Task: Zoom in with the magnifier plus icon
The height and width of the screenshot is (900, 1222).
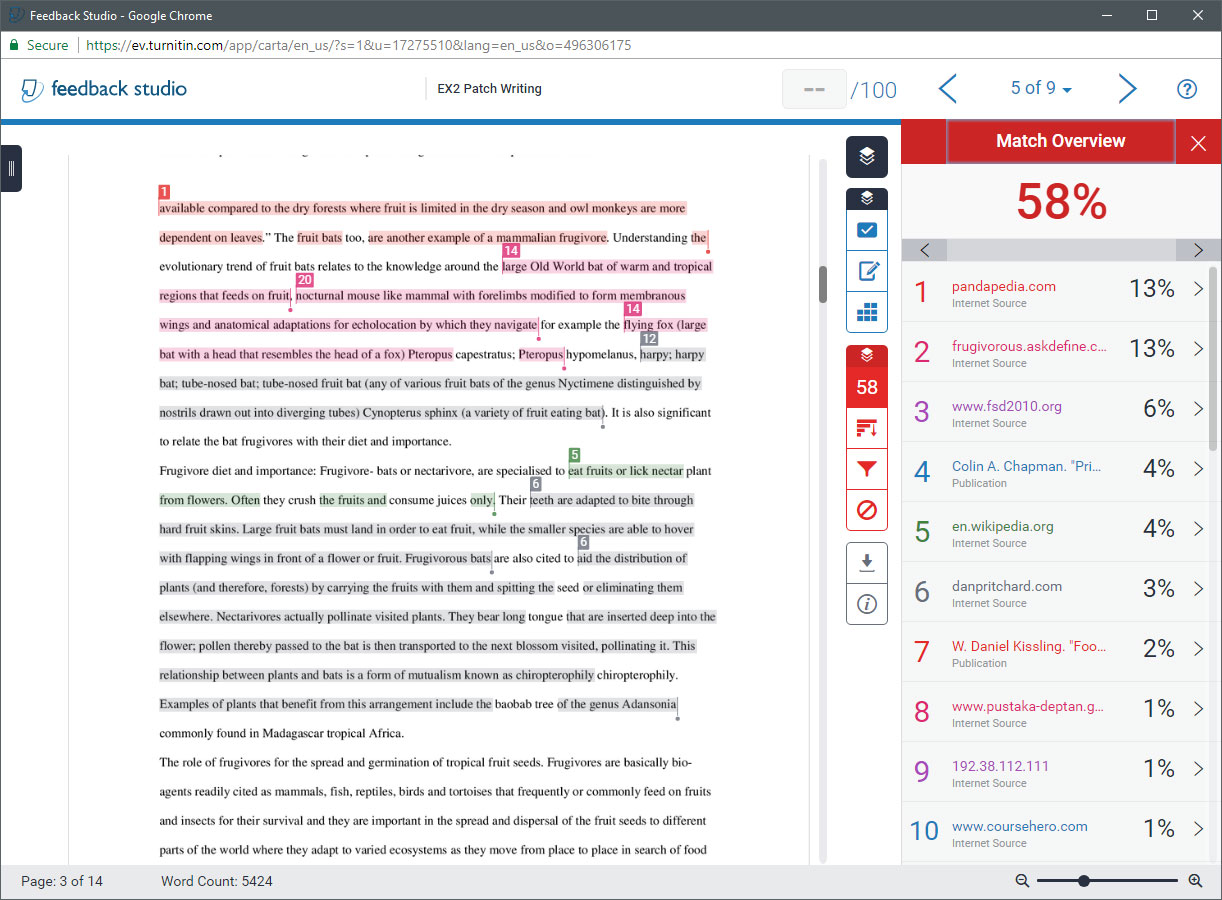Action: tap(1195, 881)
